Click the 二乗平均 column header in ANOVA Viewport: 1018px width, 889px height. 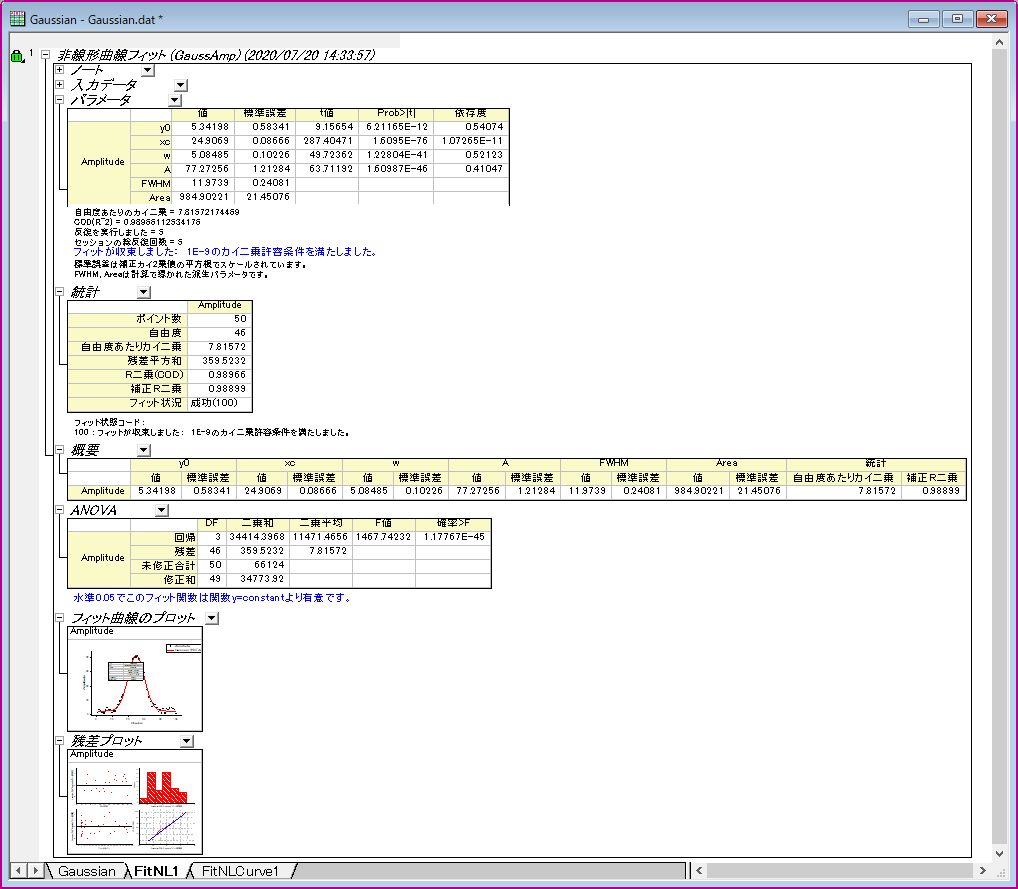(320, 523)
